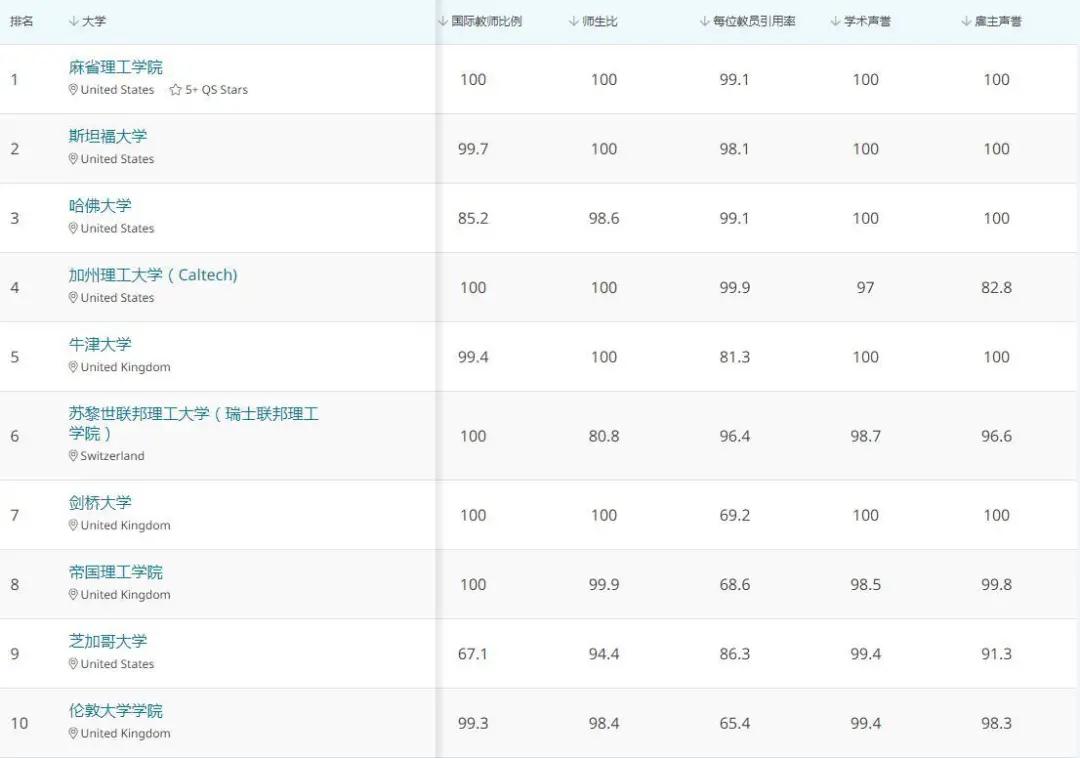Click 苏黎世联邦理工's 80.8 师生比 score
1080x758 pixels.
click(604, 436)
